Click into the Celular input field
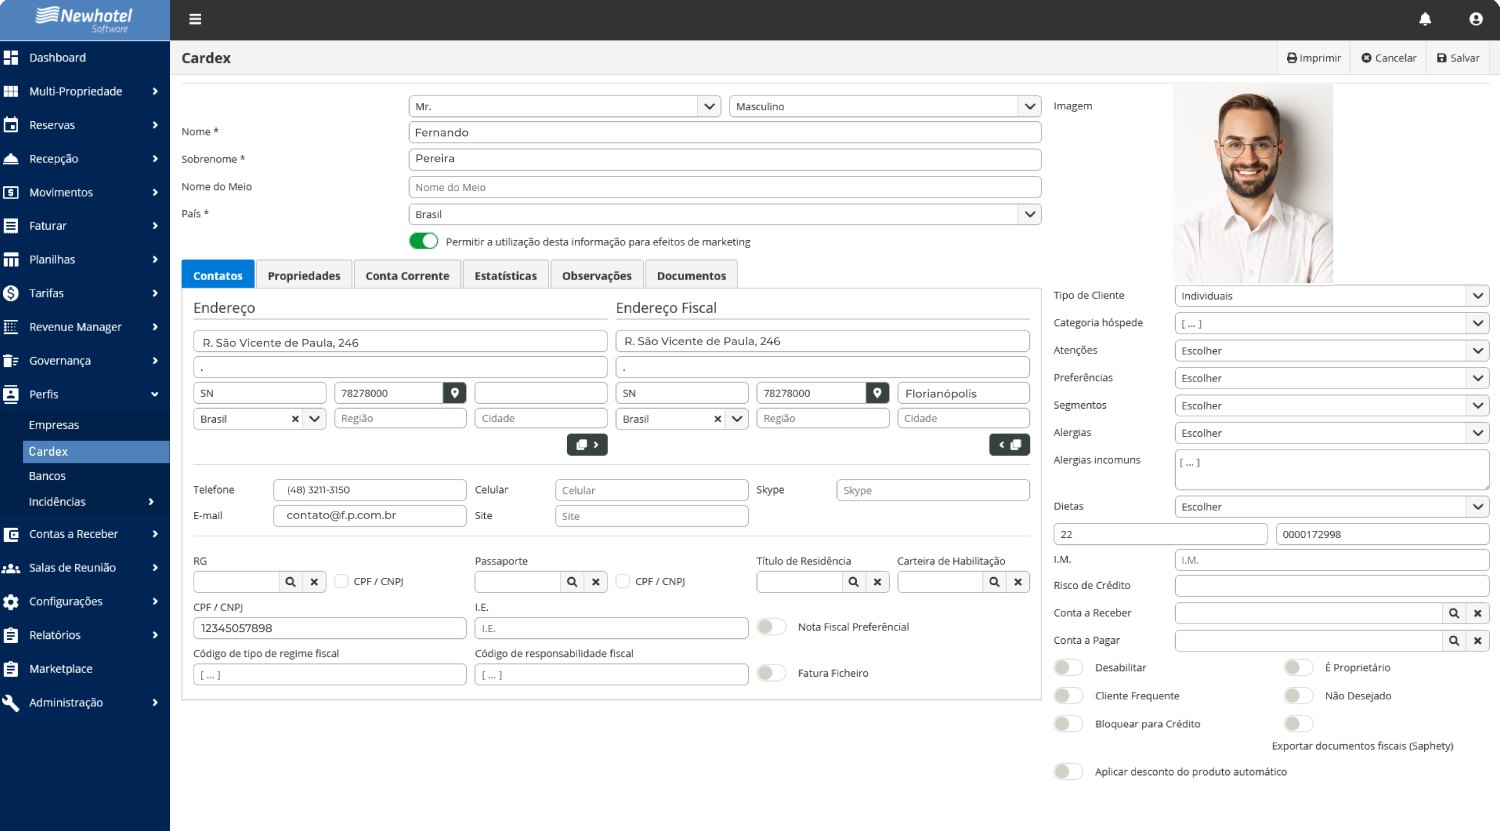The height and width of the screenshot is (831, 1500). pyautogui.click(x=651, y=490)
